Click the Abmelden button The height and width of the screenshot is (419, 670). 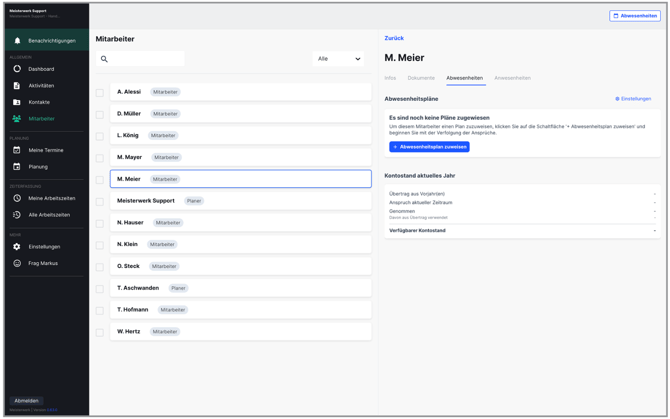(26, 401)
